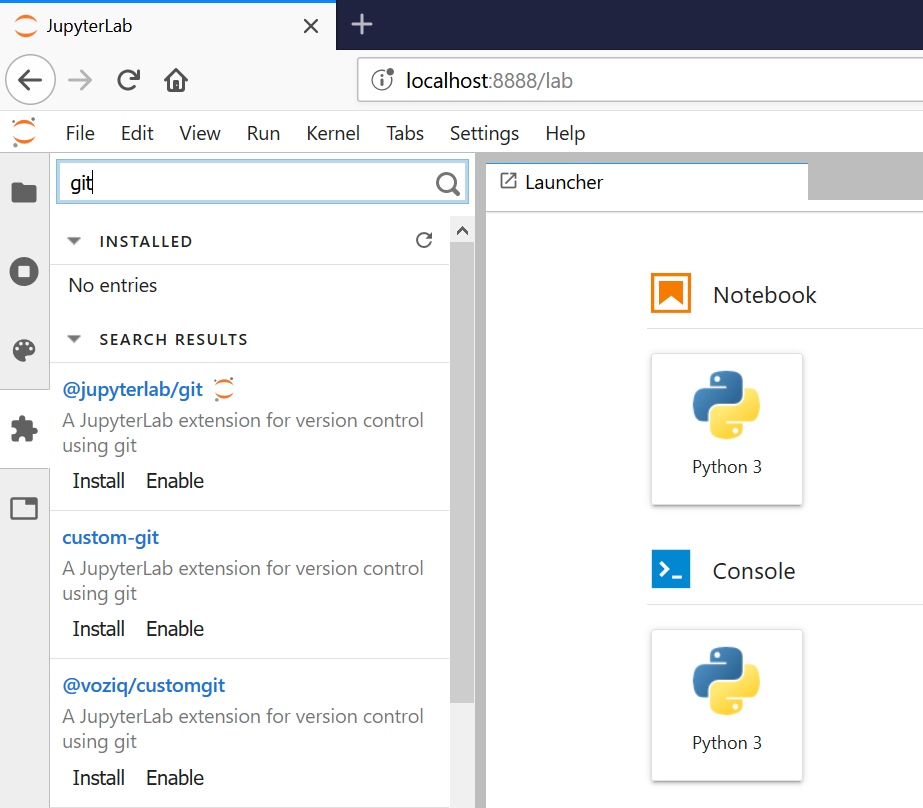This screenshot has width=923, height=808.
Task: Click the browser page reload icon
Action: coord(126,79)
